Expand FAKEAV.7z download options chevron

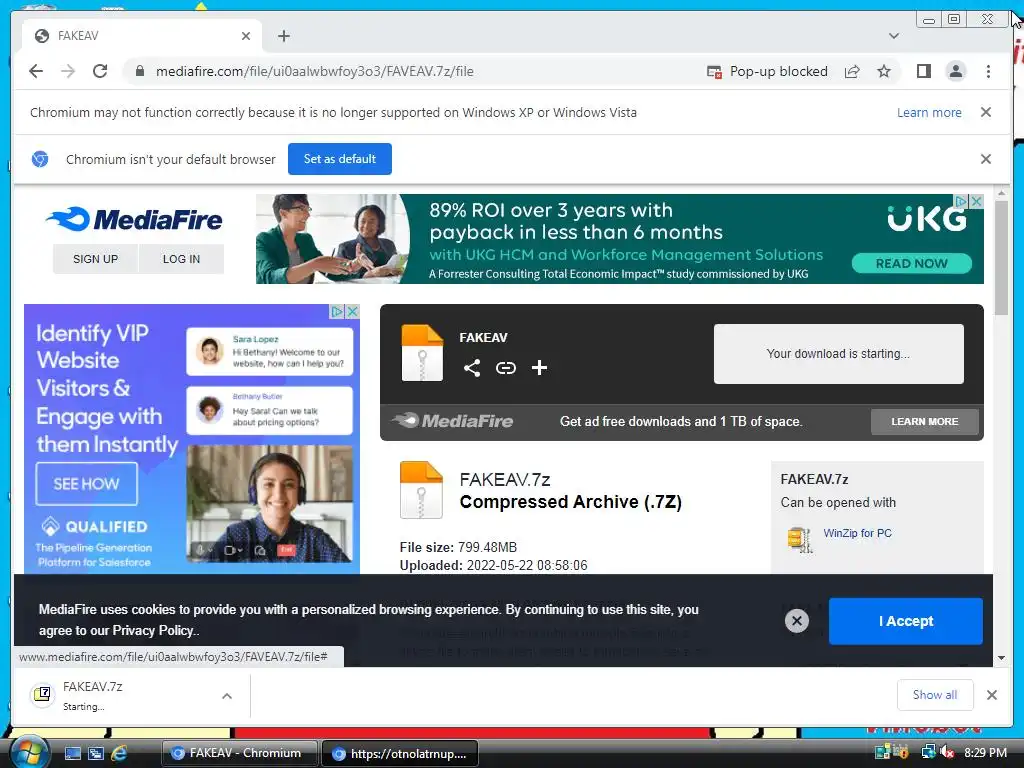227,696
